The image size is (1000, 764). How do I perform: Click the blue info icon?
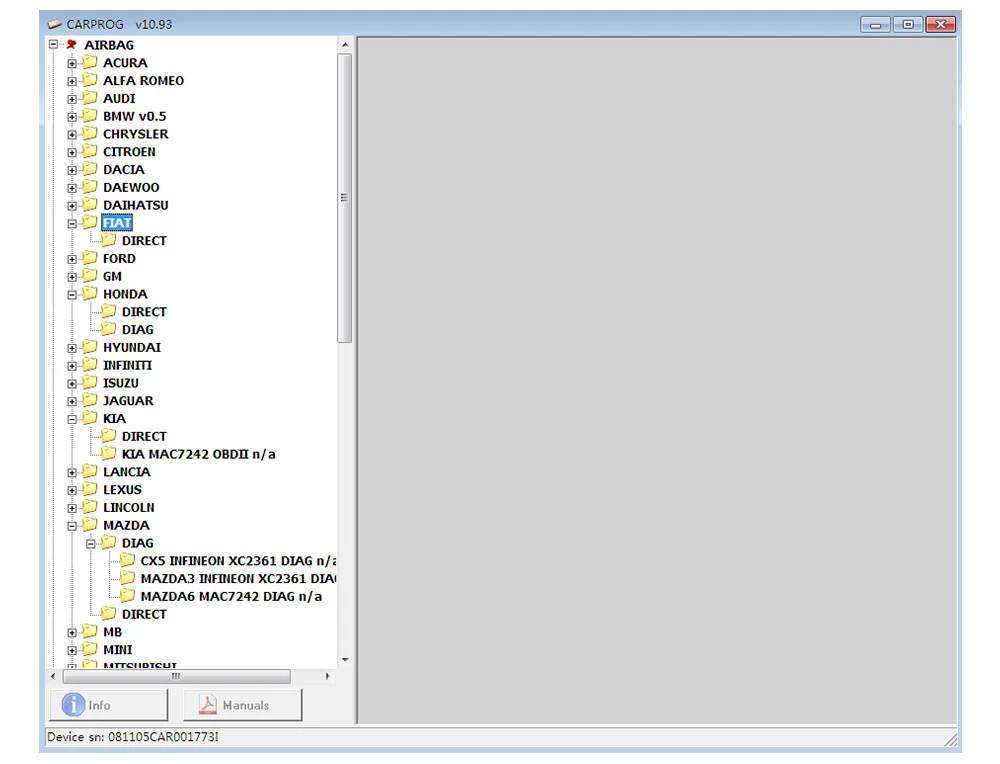[x=73, y=705]
